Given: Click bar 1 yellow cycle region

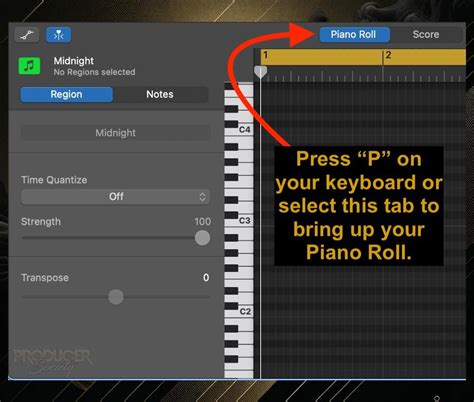Looking at the screenshot, I should click(322, 57).
